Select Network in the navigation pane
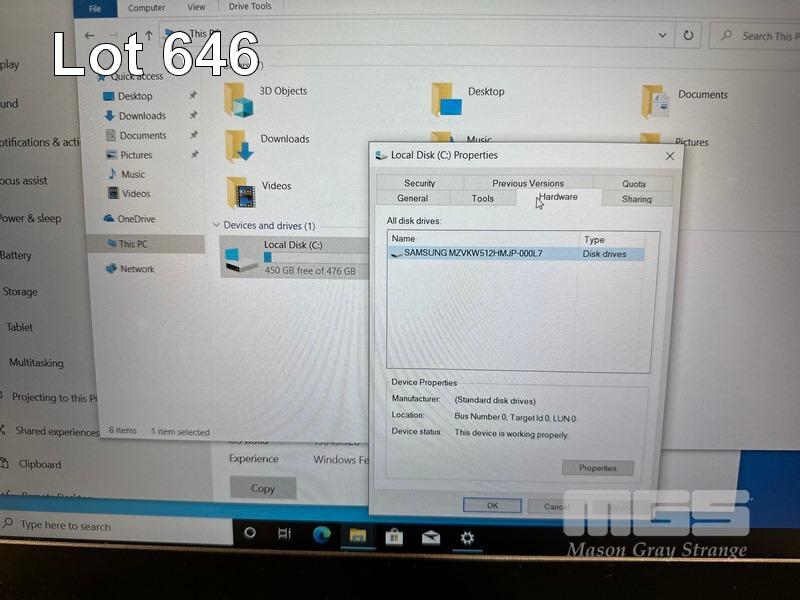 pyautogui.click(x=137, y=269)
